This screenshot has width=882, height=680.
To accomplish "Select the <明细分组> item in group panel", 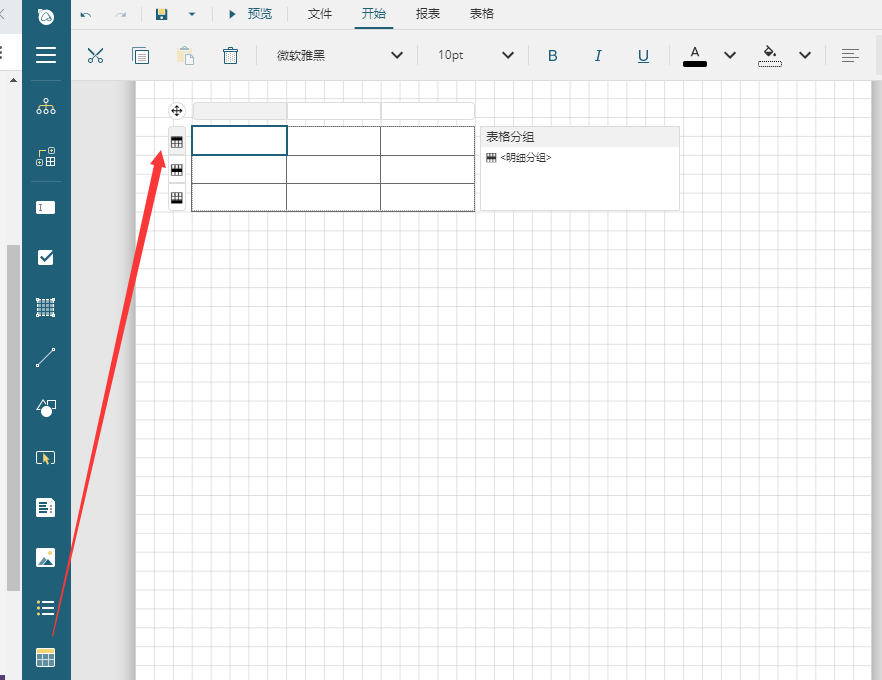I will [x=518, y=157].
